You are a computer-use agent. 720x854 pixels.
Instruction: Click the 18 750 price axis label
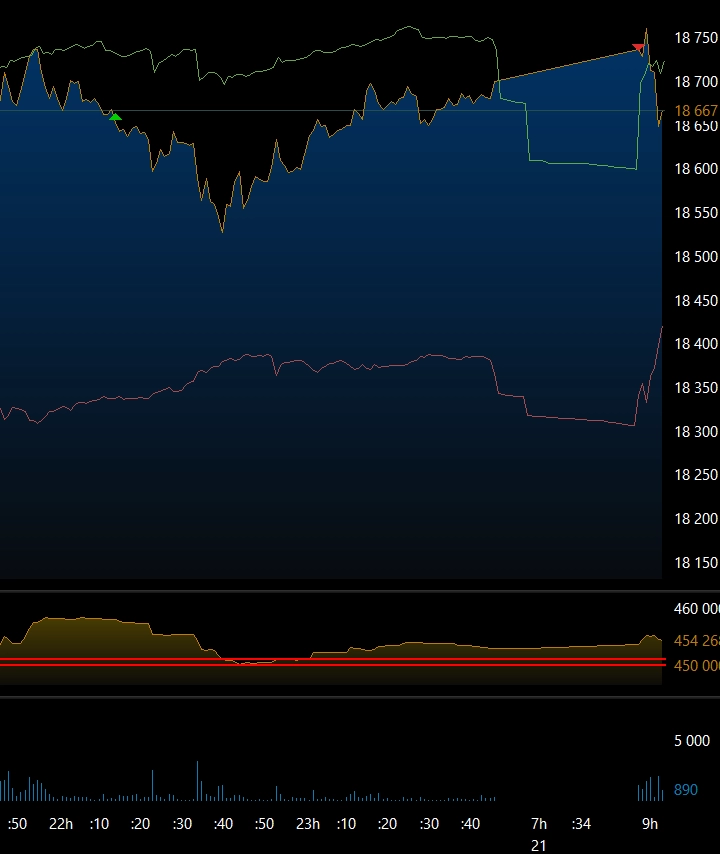pyautogui.click(x=696, y=38)
